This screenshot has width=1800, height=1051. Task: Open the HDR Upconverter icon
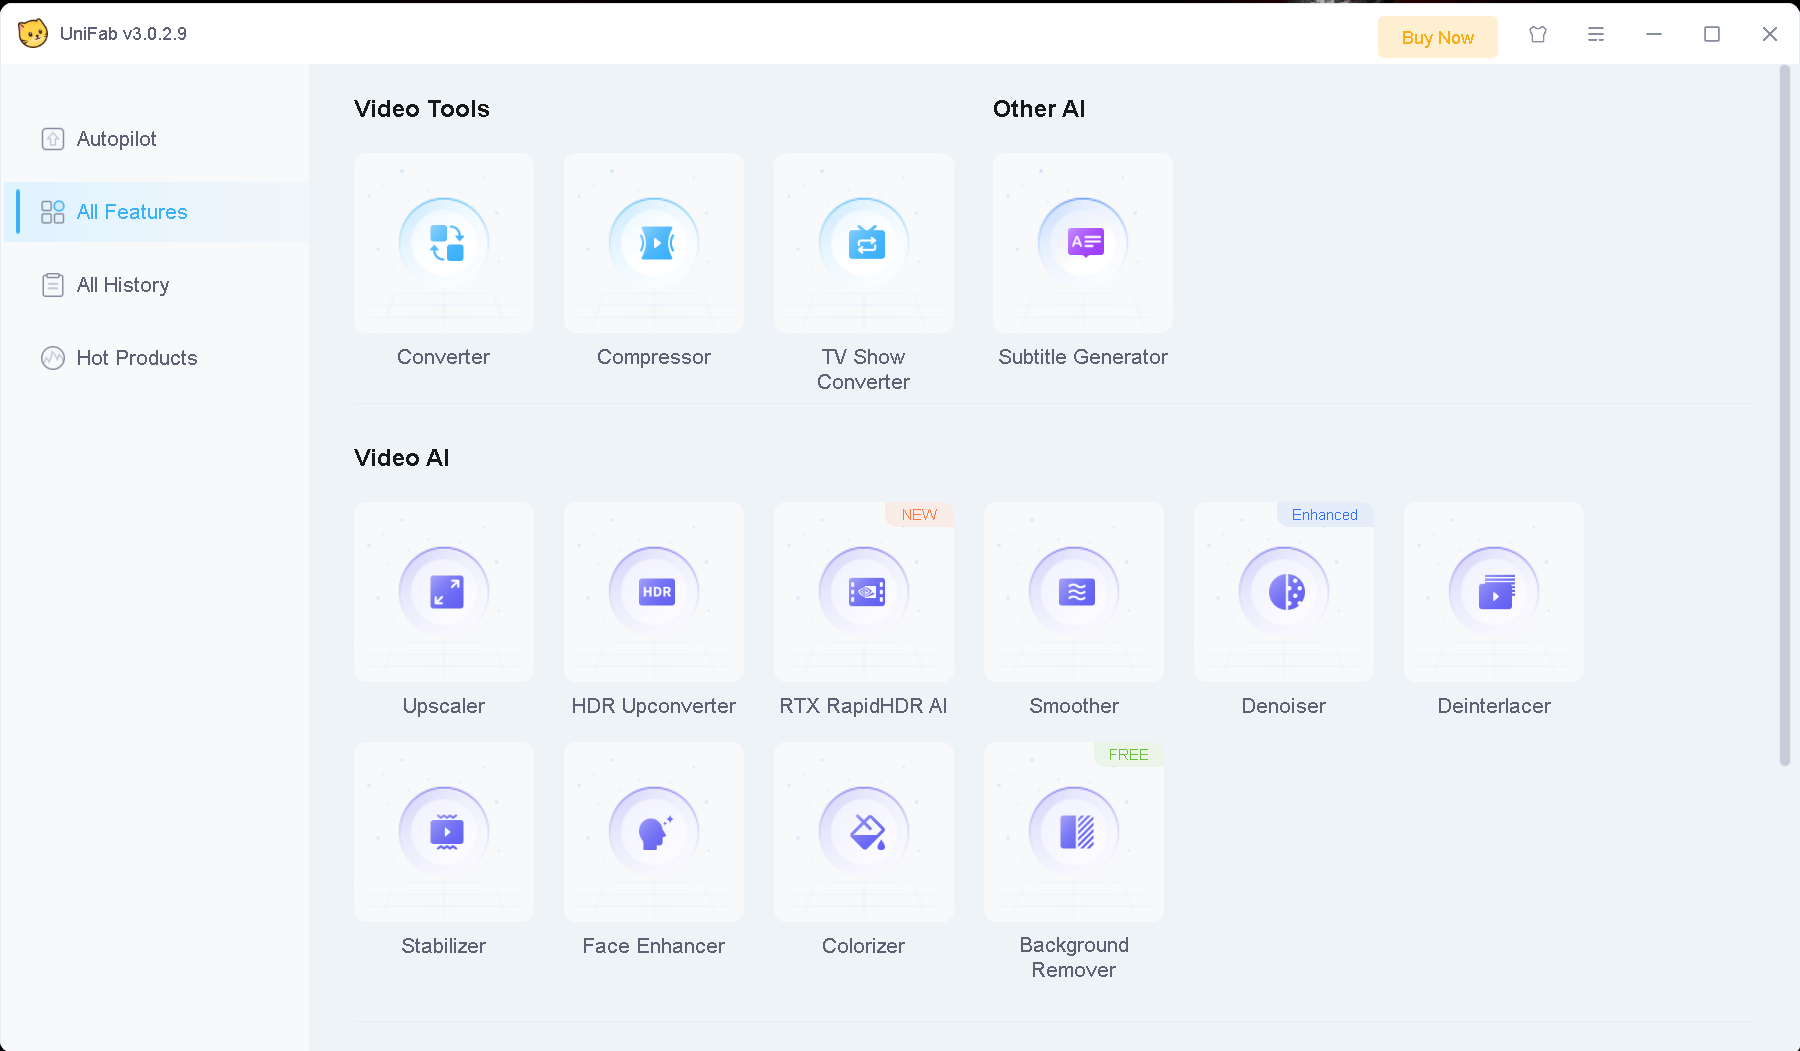[x=654, y=592]
